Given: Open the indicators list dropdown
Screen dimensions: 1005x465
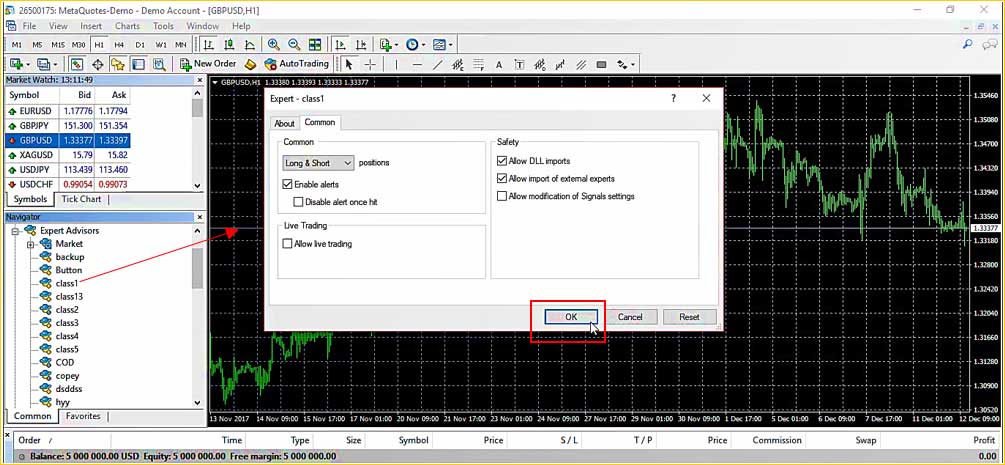Looking at the screenshot, I should tap(388, 45).
